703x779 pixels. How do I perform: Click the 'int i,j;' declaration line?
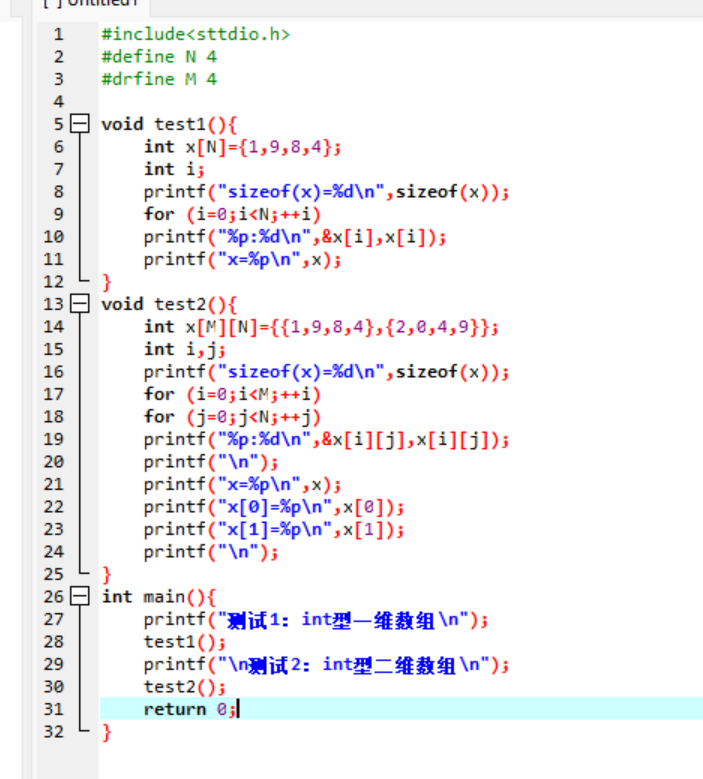click(184, 349)
